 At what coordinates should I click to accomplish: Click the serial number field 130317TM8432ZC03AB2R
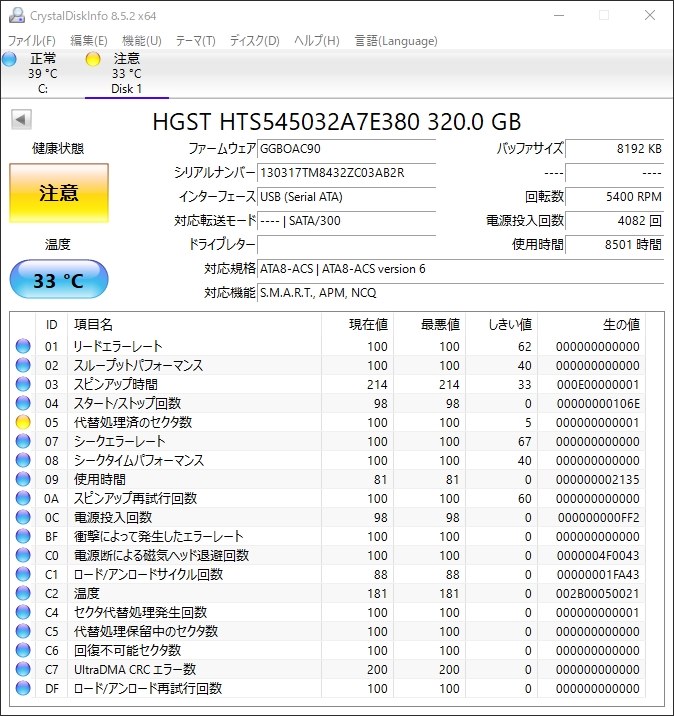347,173
